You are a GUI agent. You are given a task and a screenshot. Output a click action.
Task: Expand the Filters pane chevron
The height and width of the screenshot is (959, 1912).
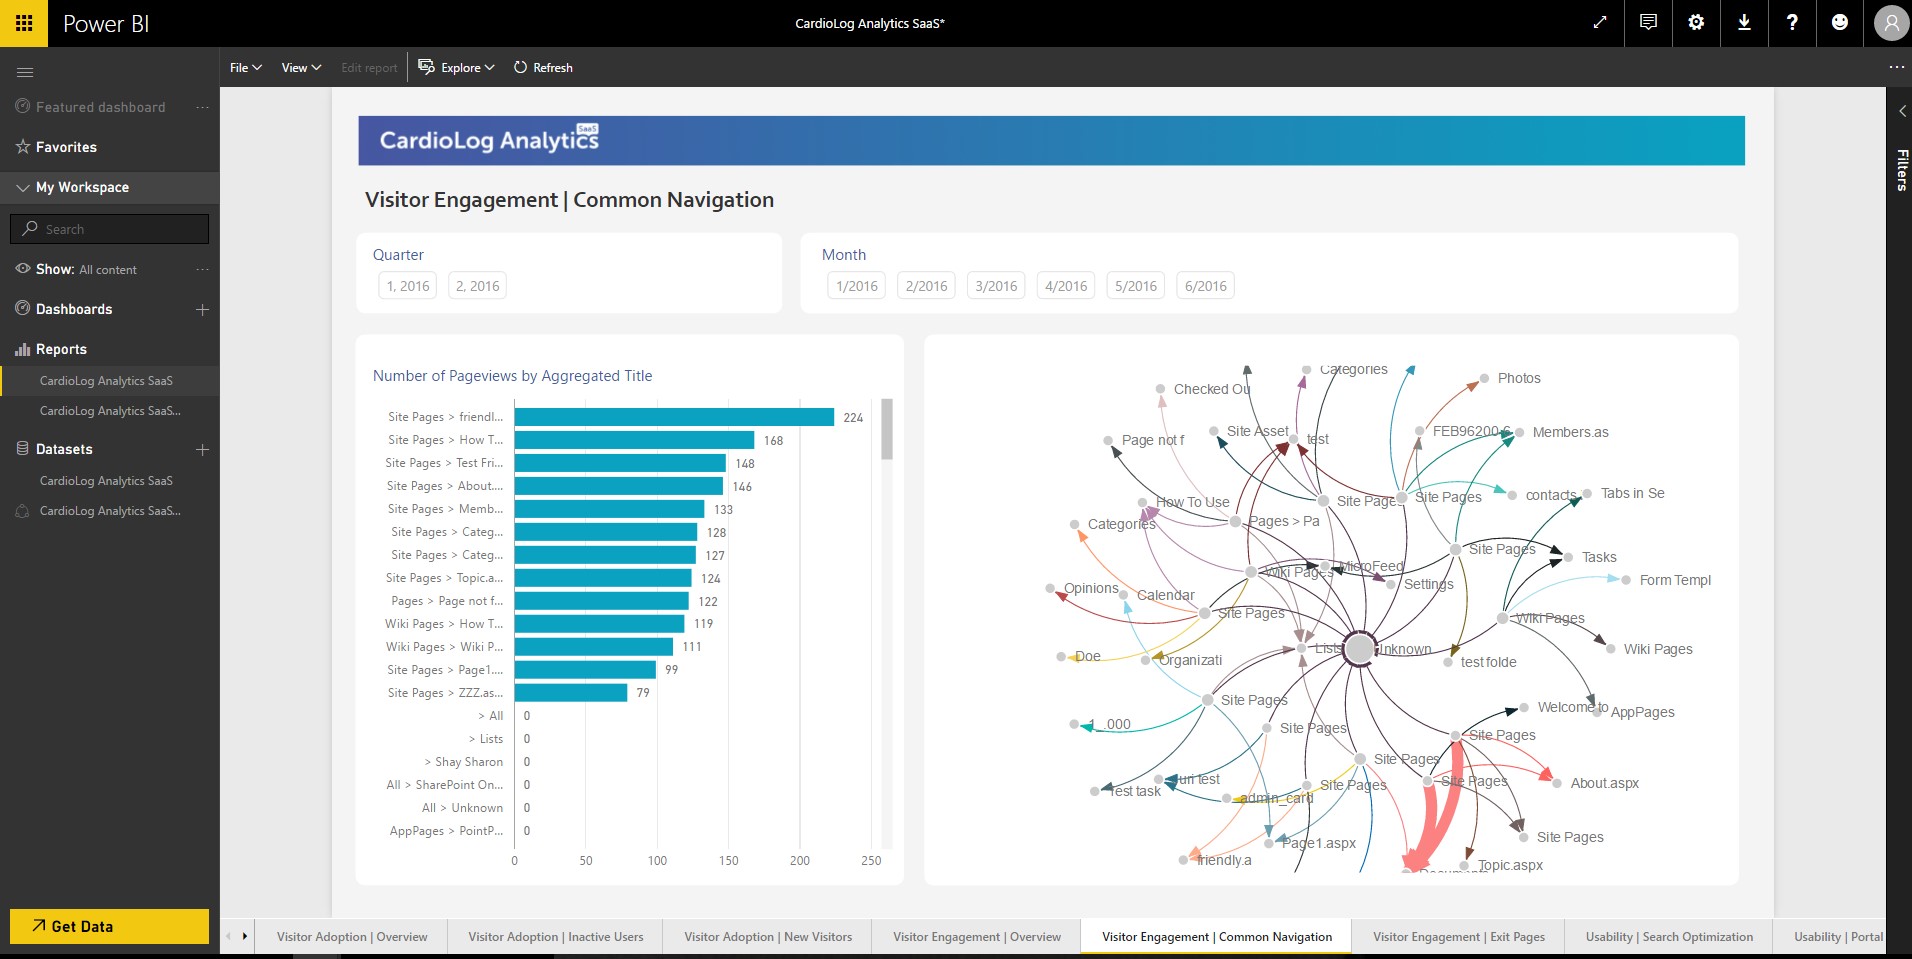coord(1901,112)
